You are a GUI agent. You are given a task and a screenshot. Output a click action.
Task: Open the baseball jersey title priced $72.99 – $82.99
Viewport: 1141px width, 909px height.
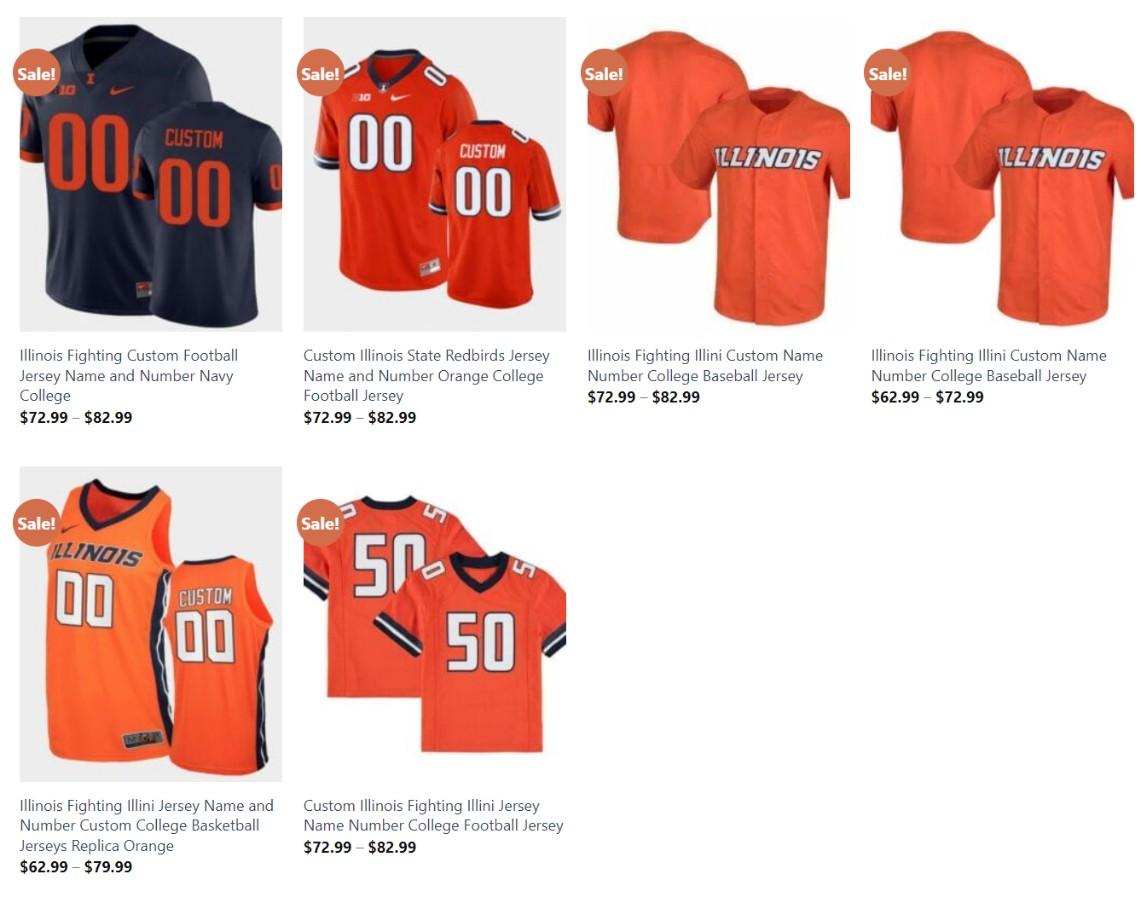pos(705,365)
